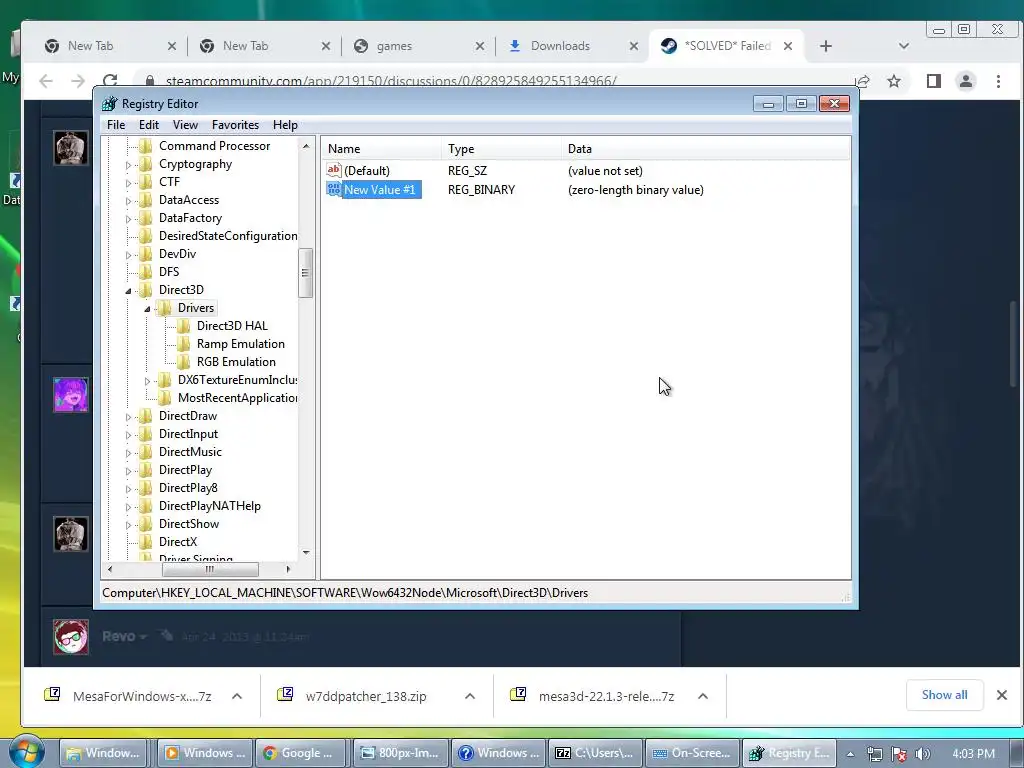This screenshot has width=1024, height=768.
Task: Open the Chrome three-dot menu
Action: (x=998, y=81)
